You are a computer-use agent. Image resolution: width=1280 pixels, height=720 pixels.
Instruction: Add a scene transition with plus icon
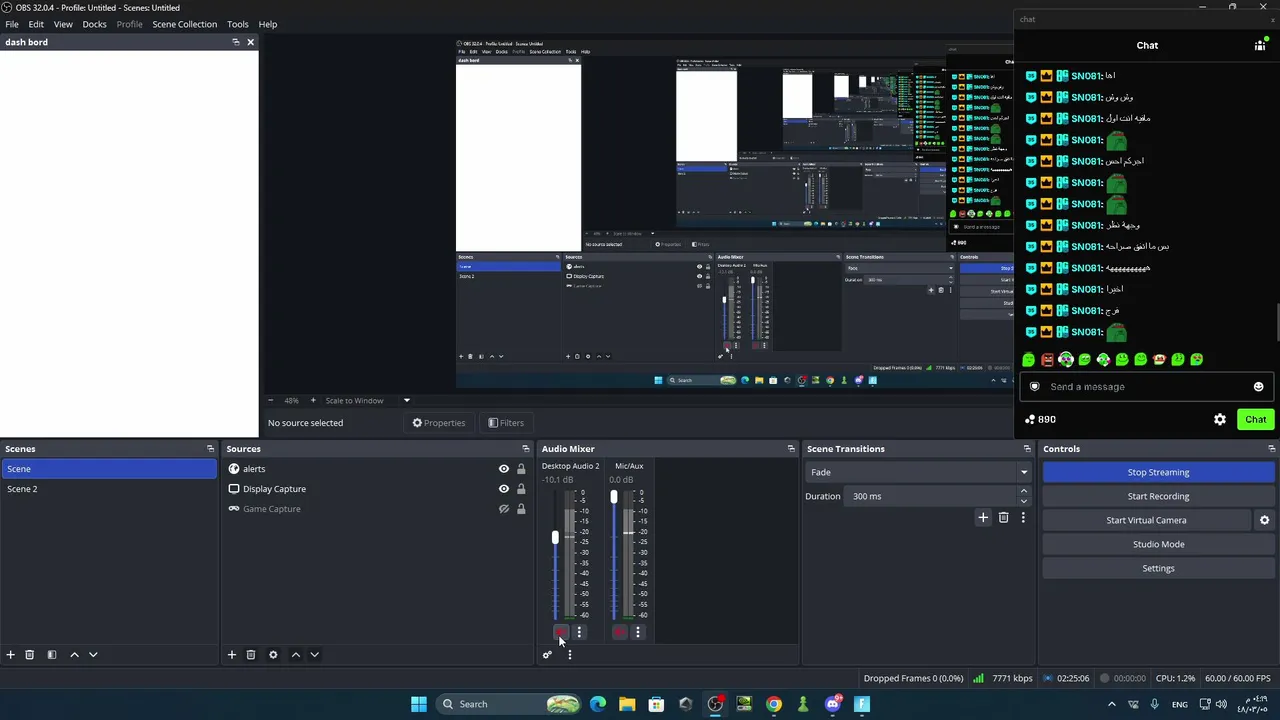[x=983, y=517]
